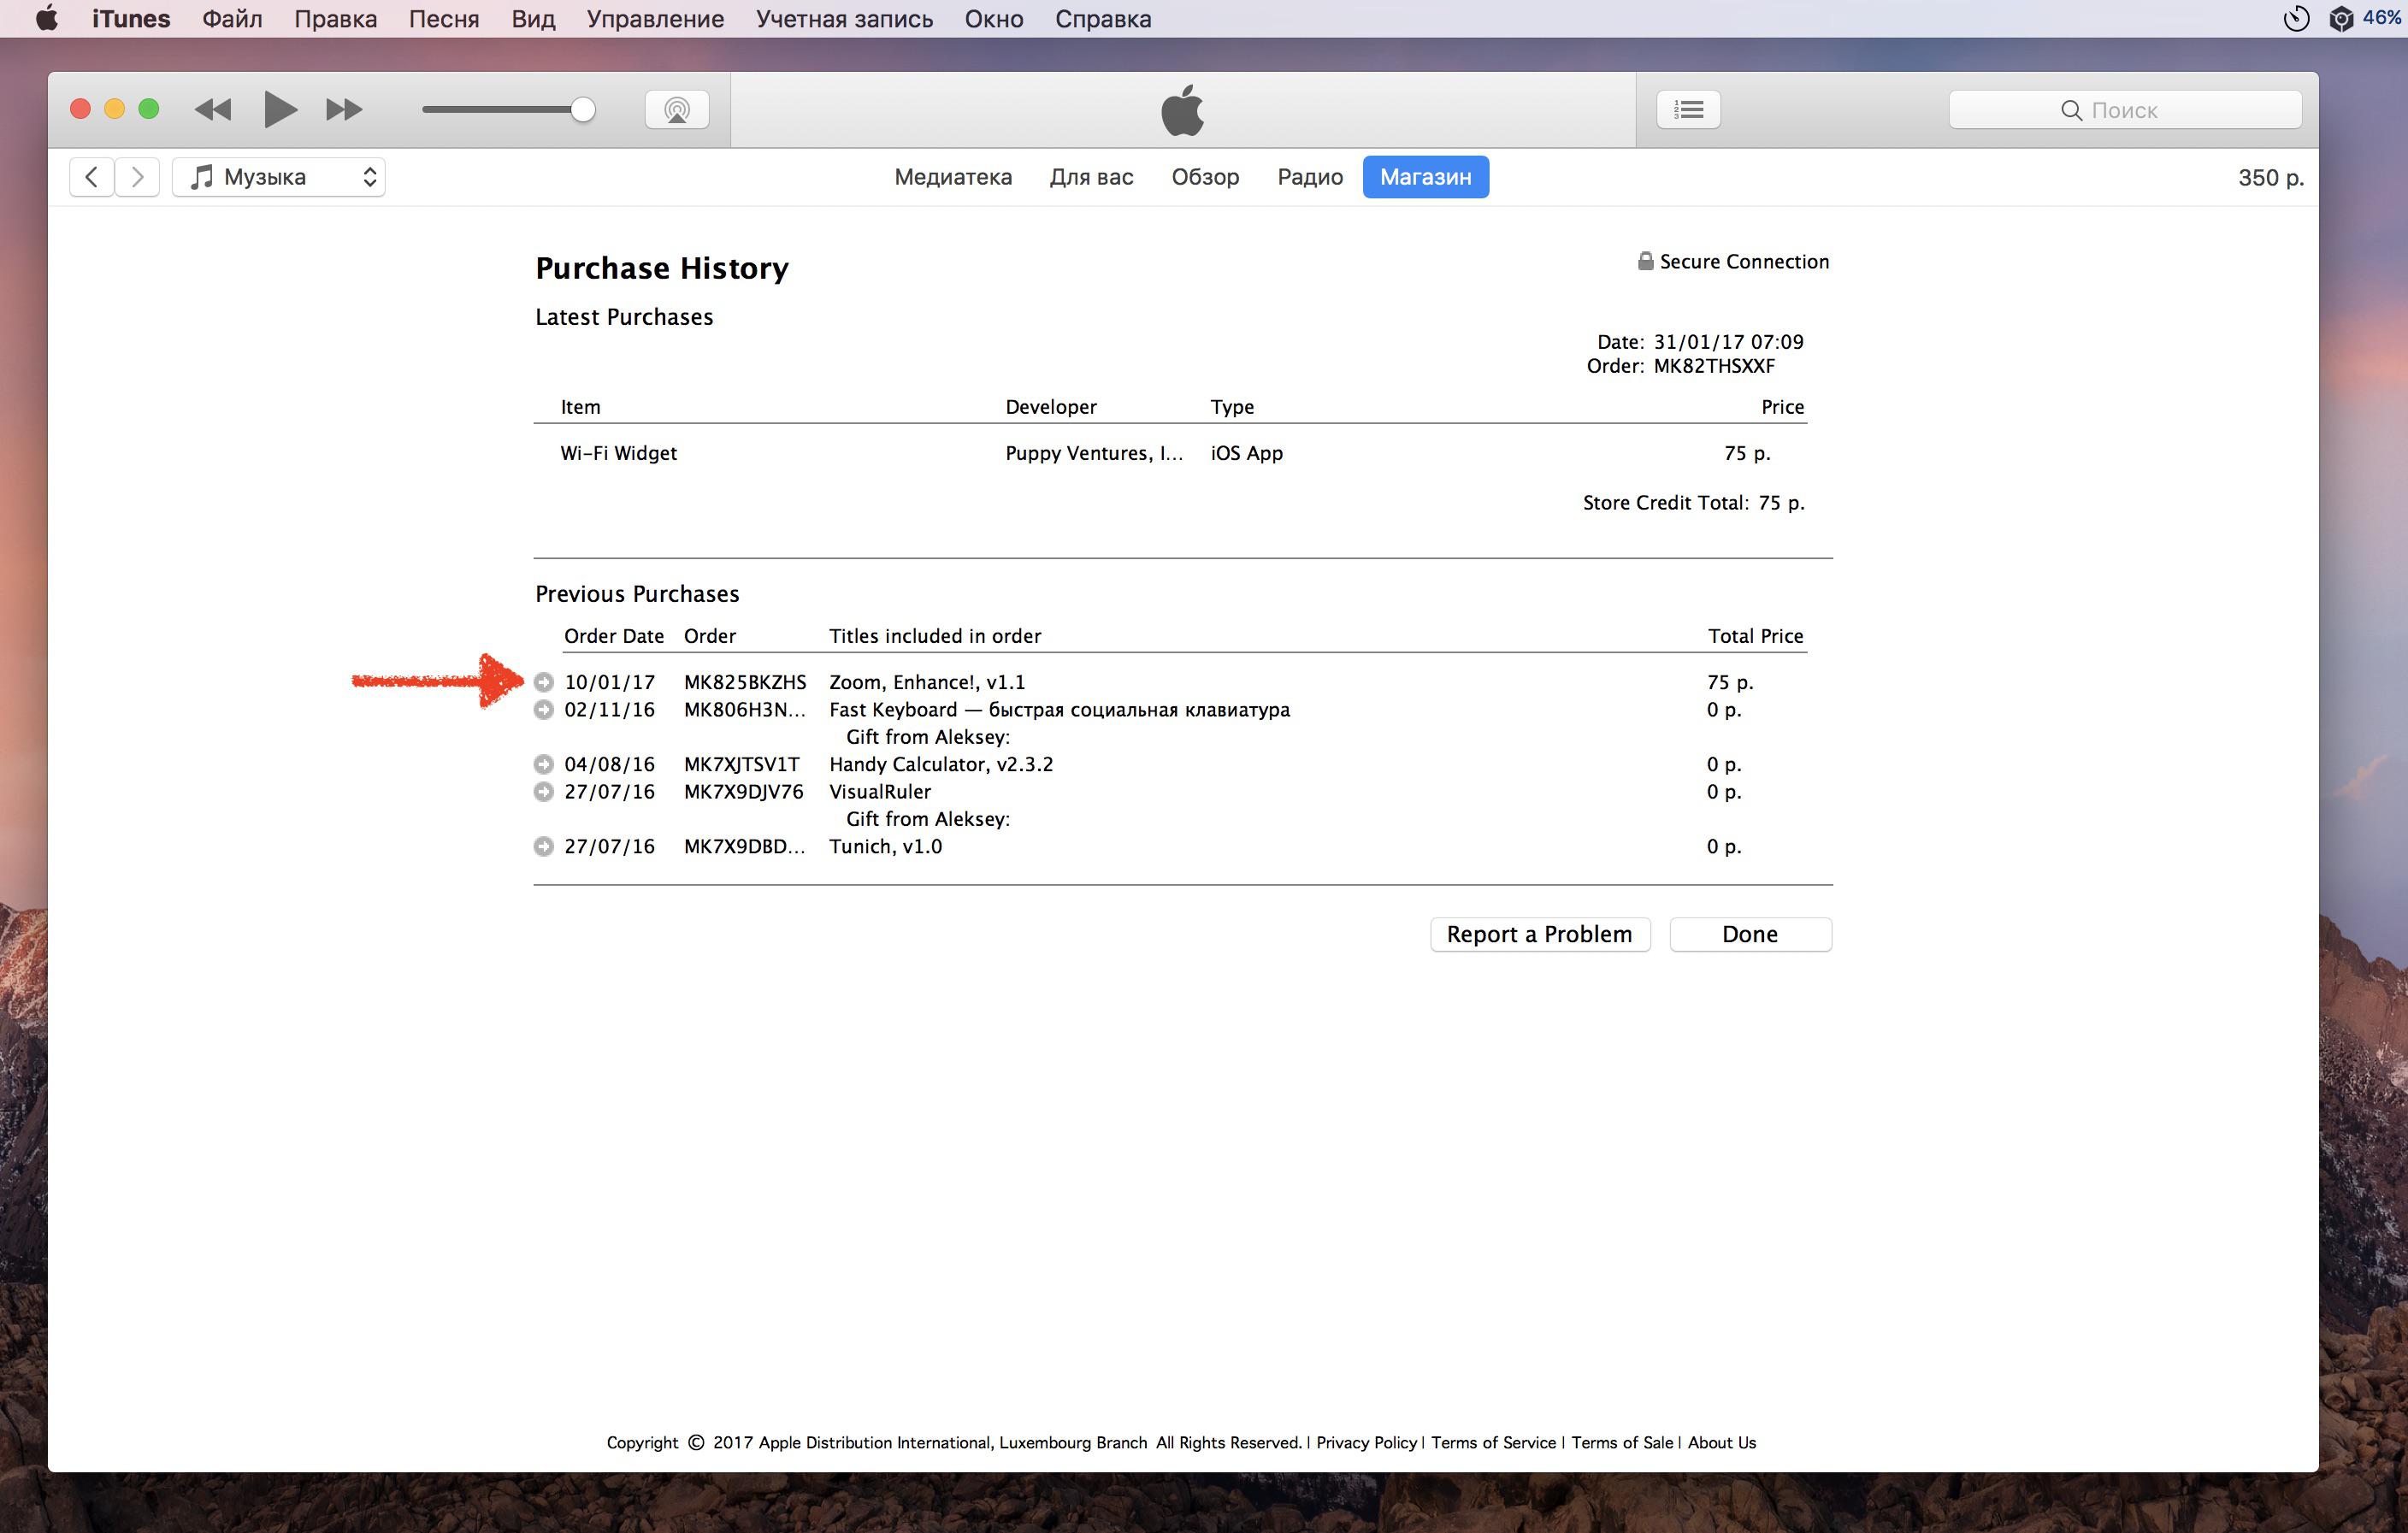The height and width of the screenshot is (1533, 2408).
Task: Switch to the Обзор tab
Action: point(1205,177)
